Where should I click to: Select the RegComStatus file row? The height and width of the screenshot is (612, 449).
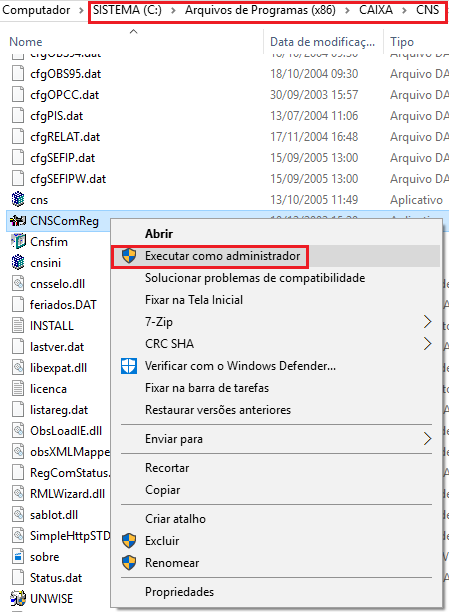point(61,473)
